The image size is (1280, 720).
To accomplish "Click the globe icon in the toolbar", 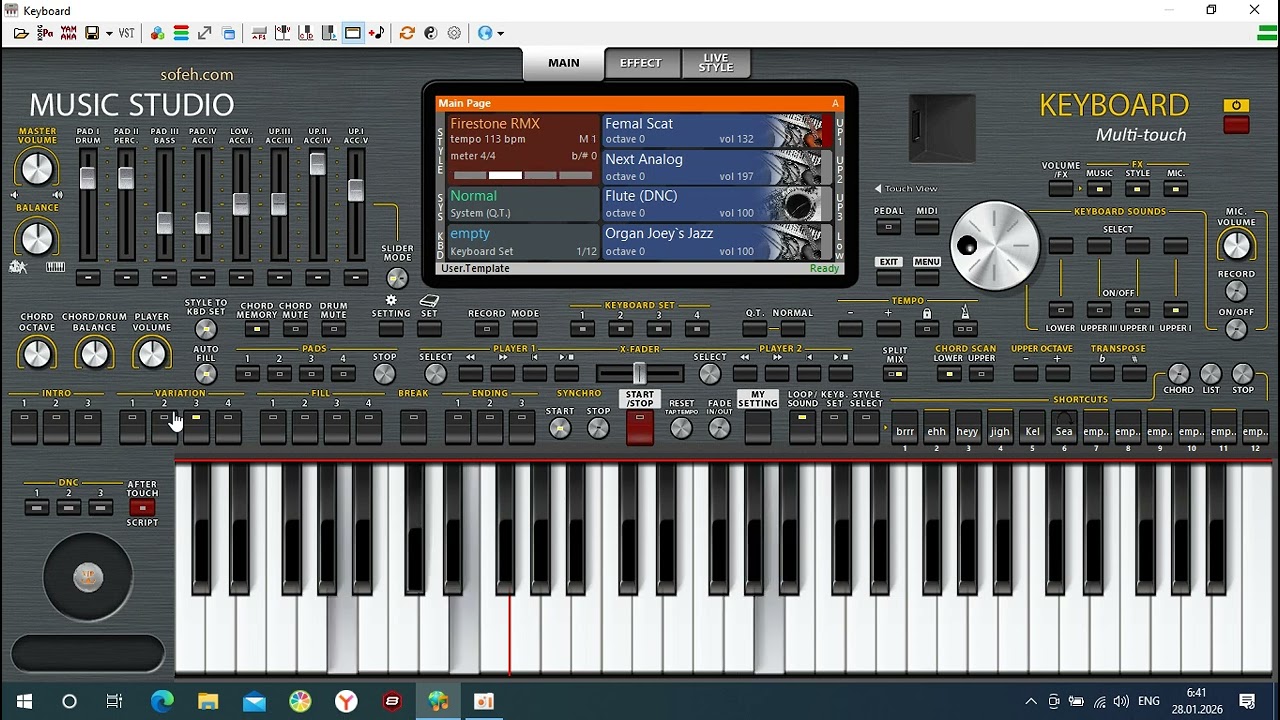I will coord(485,33).
